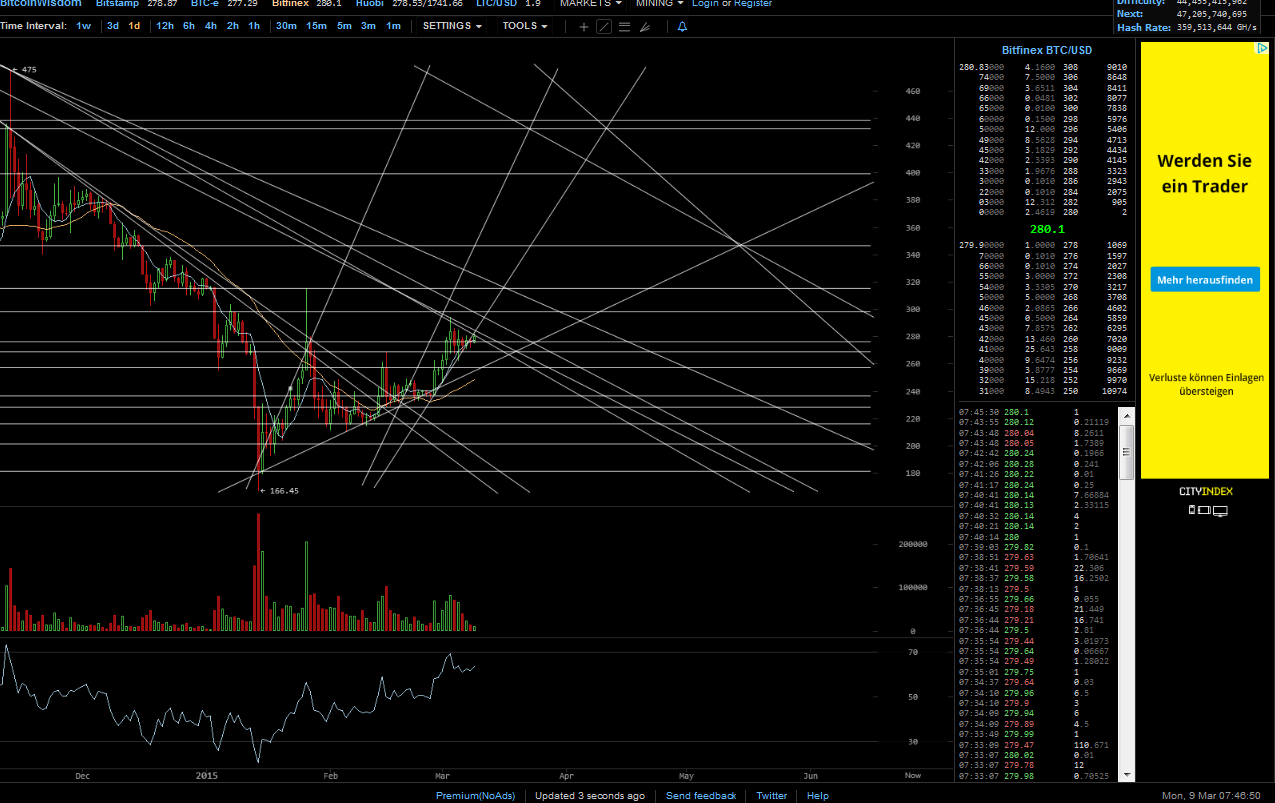Select the 4h interval
The height and width of the screenshot is (803, 1275).
(x=211, y=26)
